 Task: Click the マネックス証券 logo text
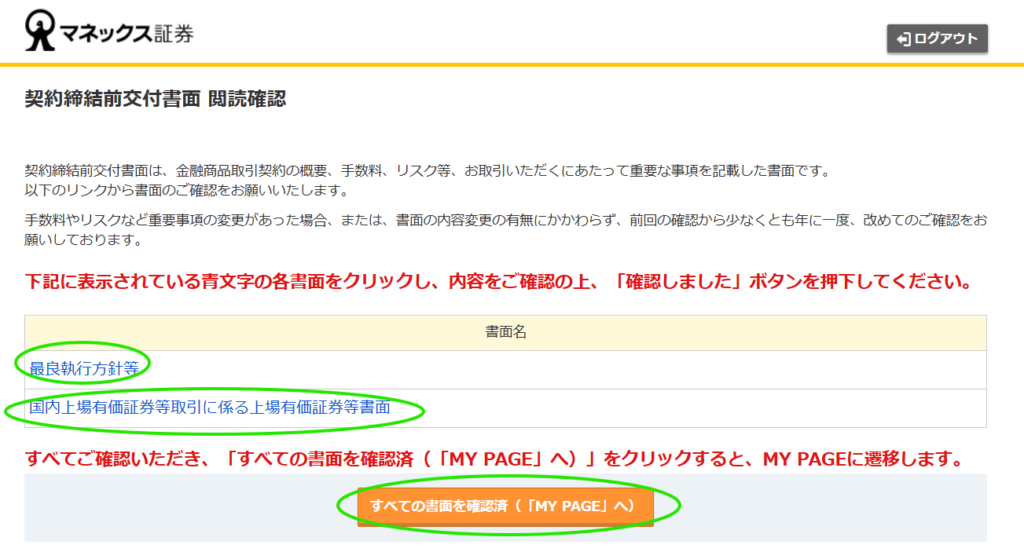click(130, 33)
